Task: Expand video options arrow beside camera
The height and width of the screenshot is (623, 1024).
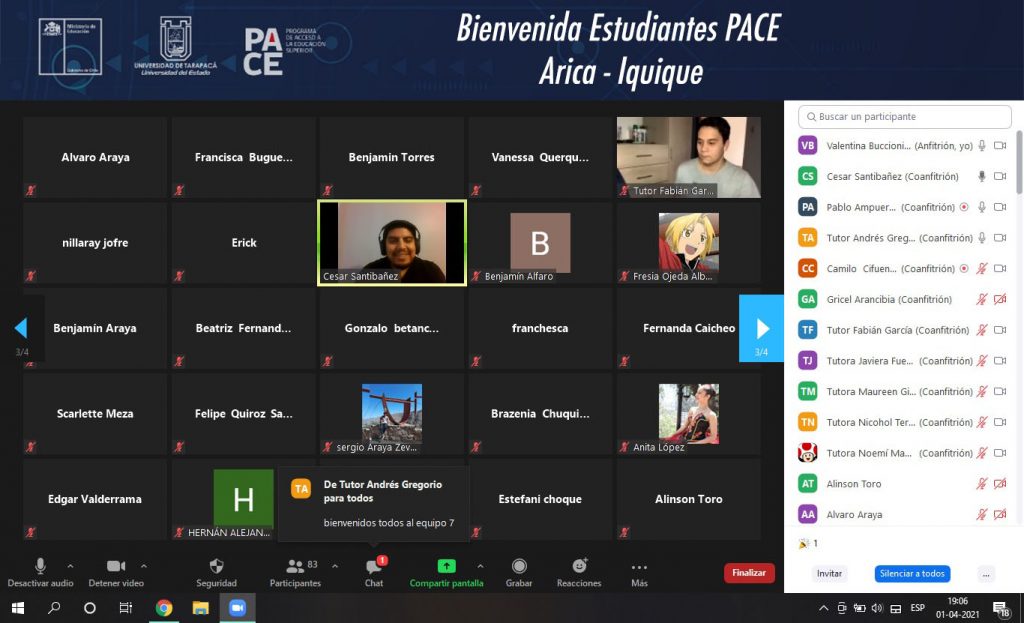Action: click(144, 566)
